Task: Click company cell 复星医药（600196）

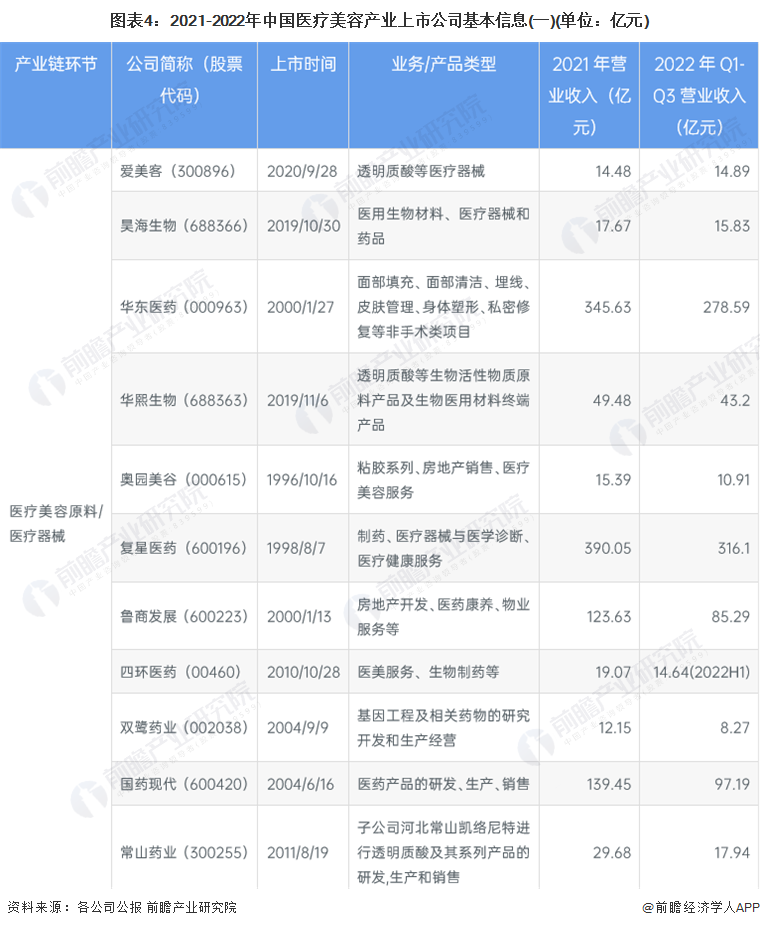Action: pos(183,548)
